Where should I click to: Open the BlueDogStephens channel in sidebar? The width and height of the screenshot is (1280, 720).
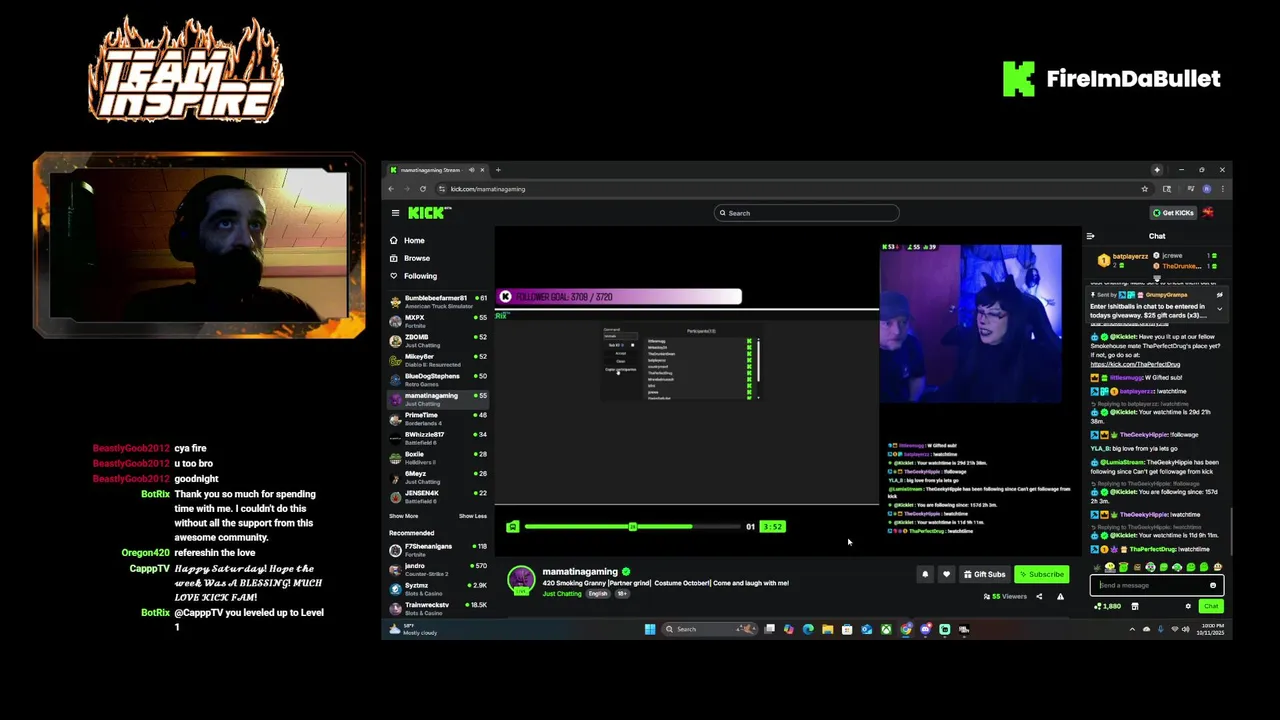coord(438,379)
